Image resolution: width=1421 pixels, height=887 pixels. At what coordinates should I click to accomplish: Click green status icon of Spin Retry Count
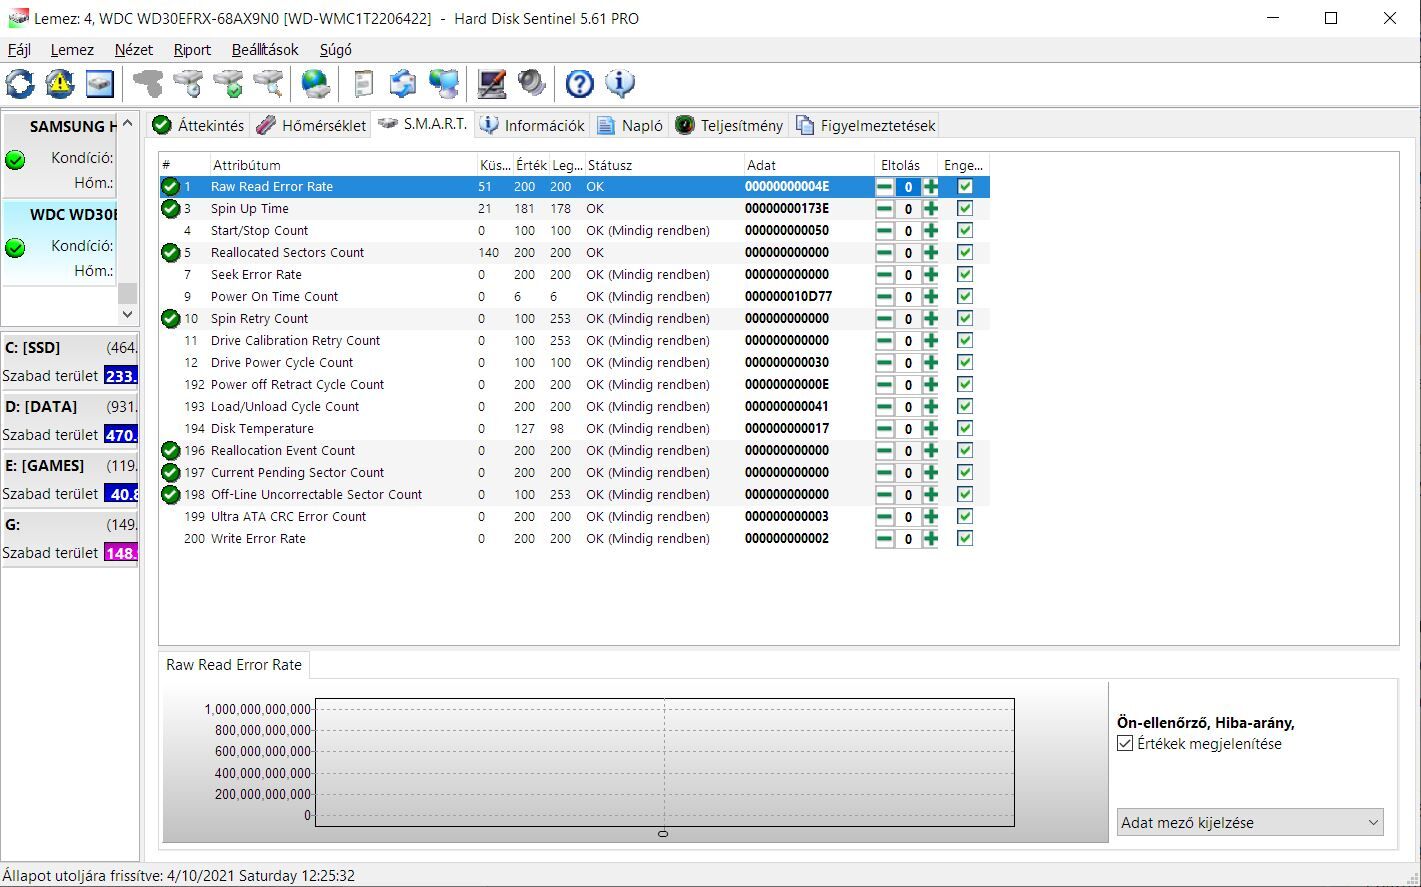point(171,319)
